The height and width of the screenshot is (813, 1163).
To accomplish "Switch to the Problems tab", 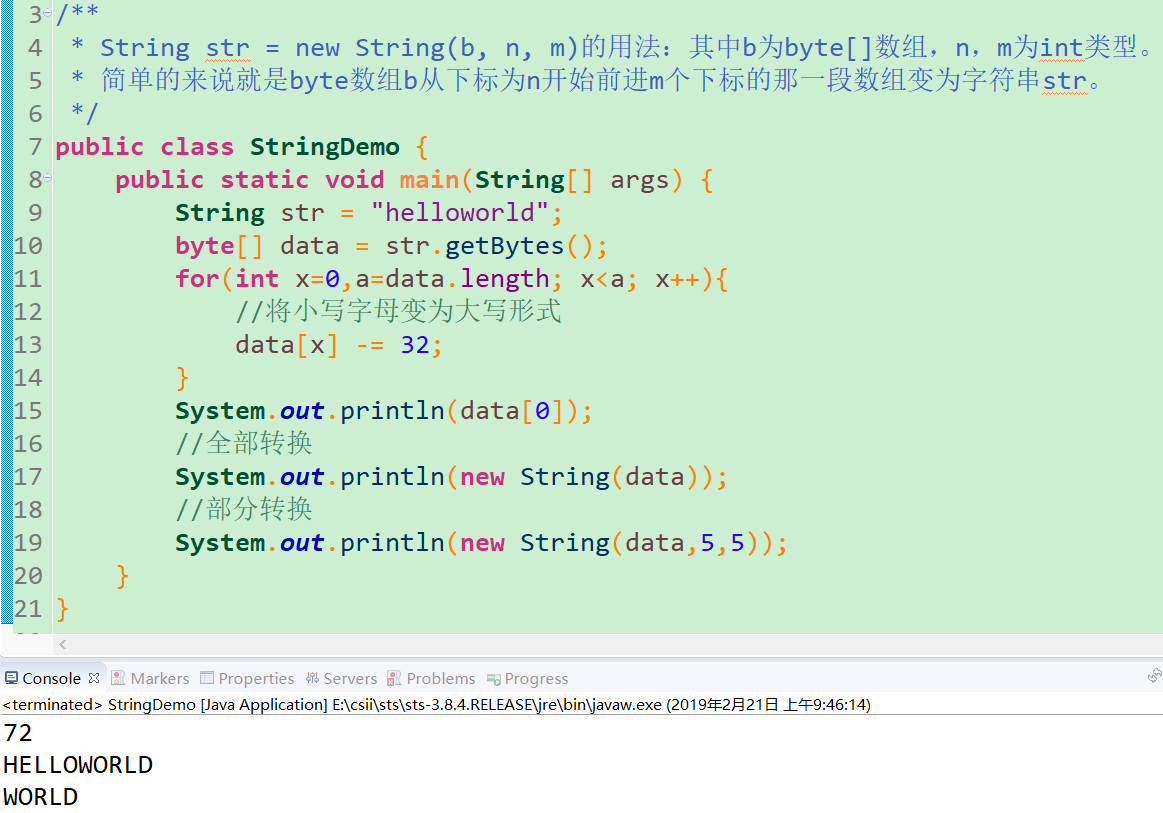I will tap(440, 678).
